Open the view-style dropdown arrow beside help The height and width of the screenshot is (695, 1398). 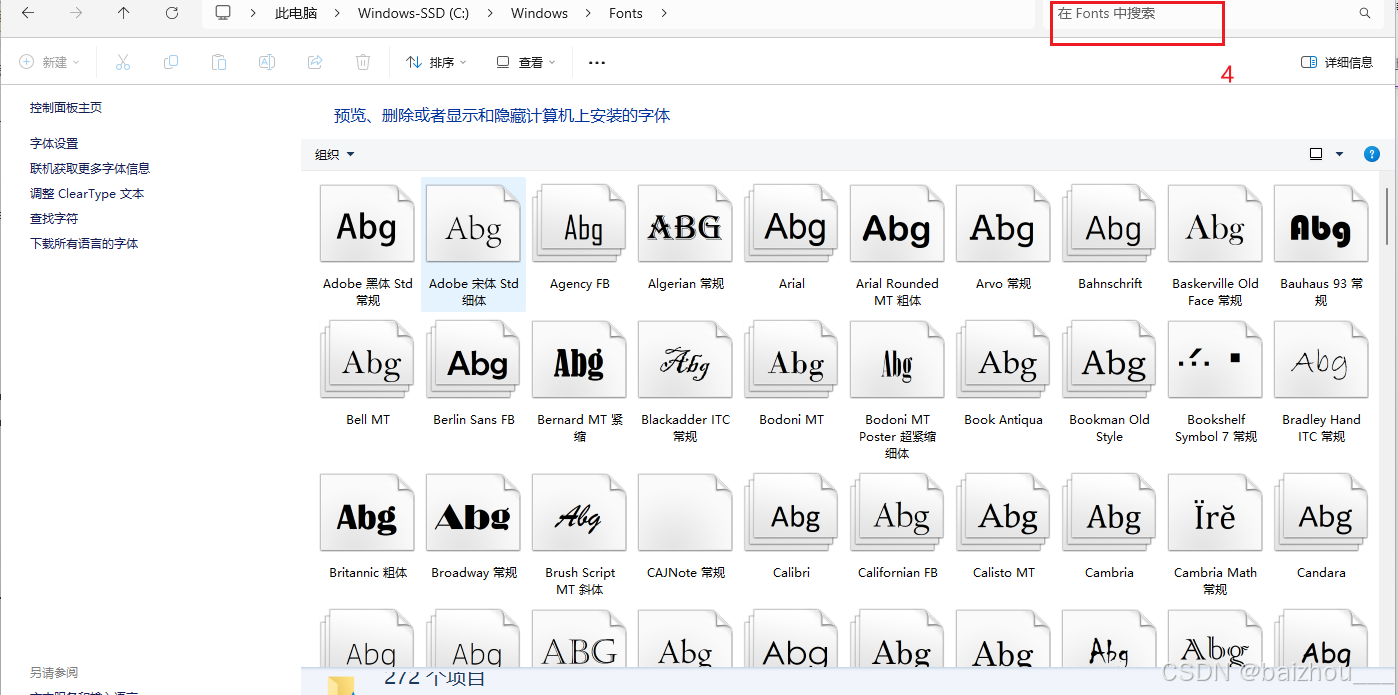pos(1340,154)
